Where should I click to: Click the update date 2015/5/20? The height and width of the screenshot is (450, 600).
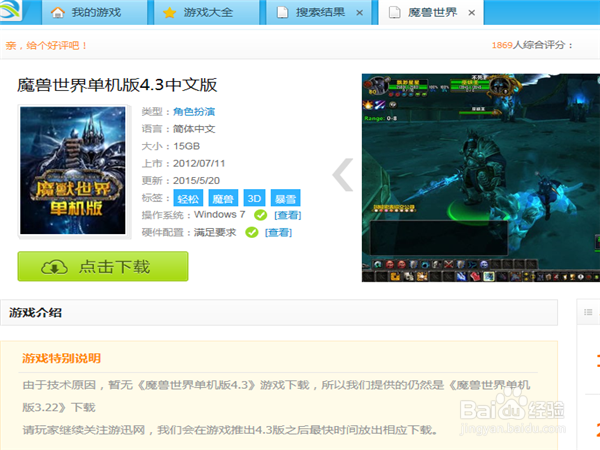(x=196, y=181)
